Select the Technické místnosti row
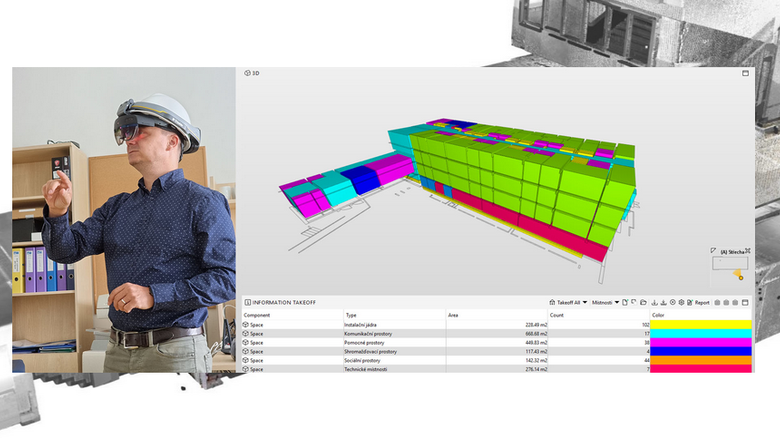The width and height of the screenshot is (780, 438). 366,369
